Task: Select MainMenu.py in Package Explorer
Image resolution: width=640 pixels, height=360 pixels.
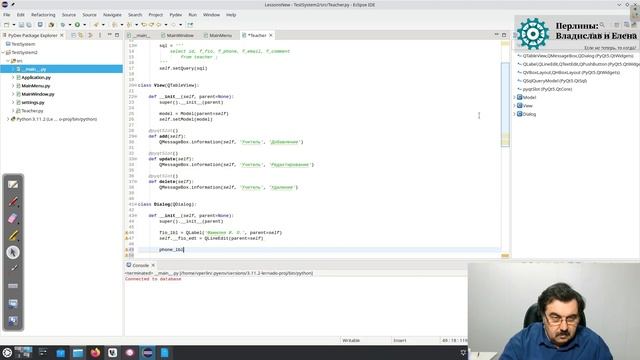Action: point(36,86)
